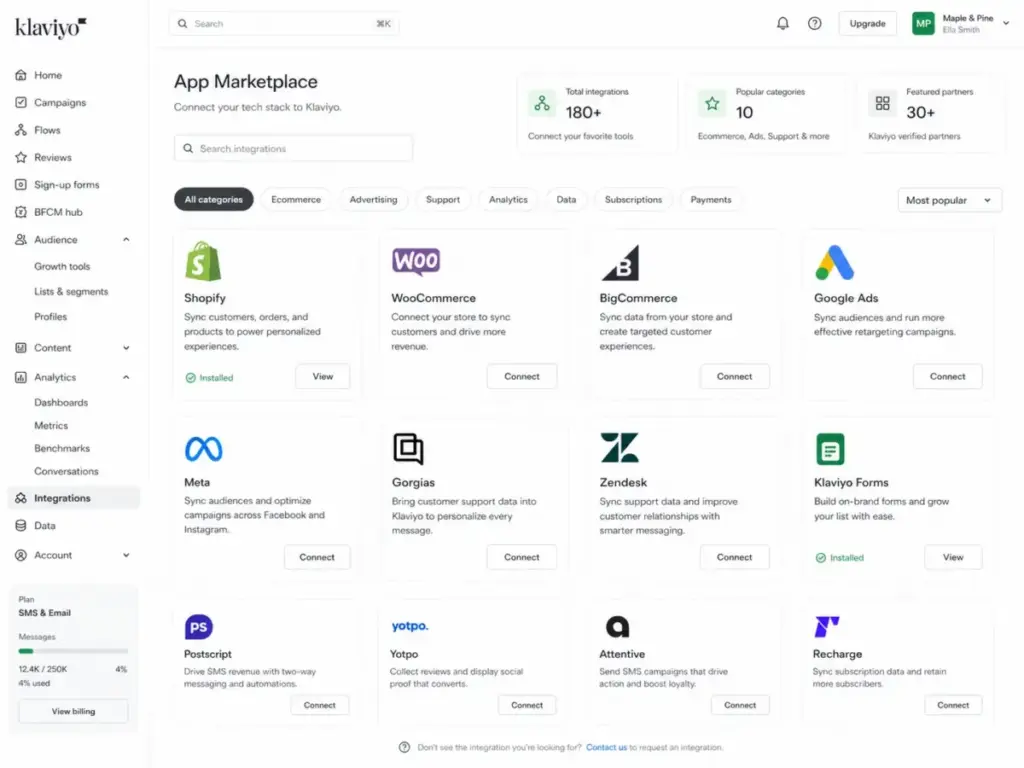Open Profiles in sidebar
The width and height of the screenshot is (1024, 768).
[x=50, y=317]
